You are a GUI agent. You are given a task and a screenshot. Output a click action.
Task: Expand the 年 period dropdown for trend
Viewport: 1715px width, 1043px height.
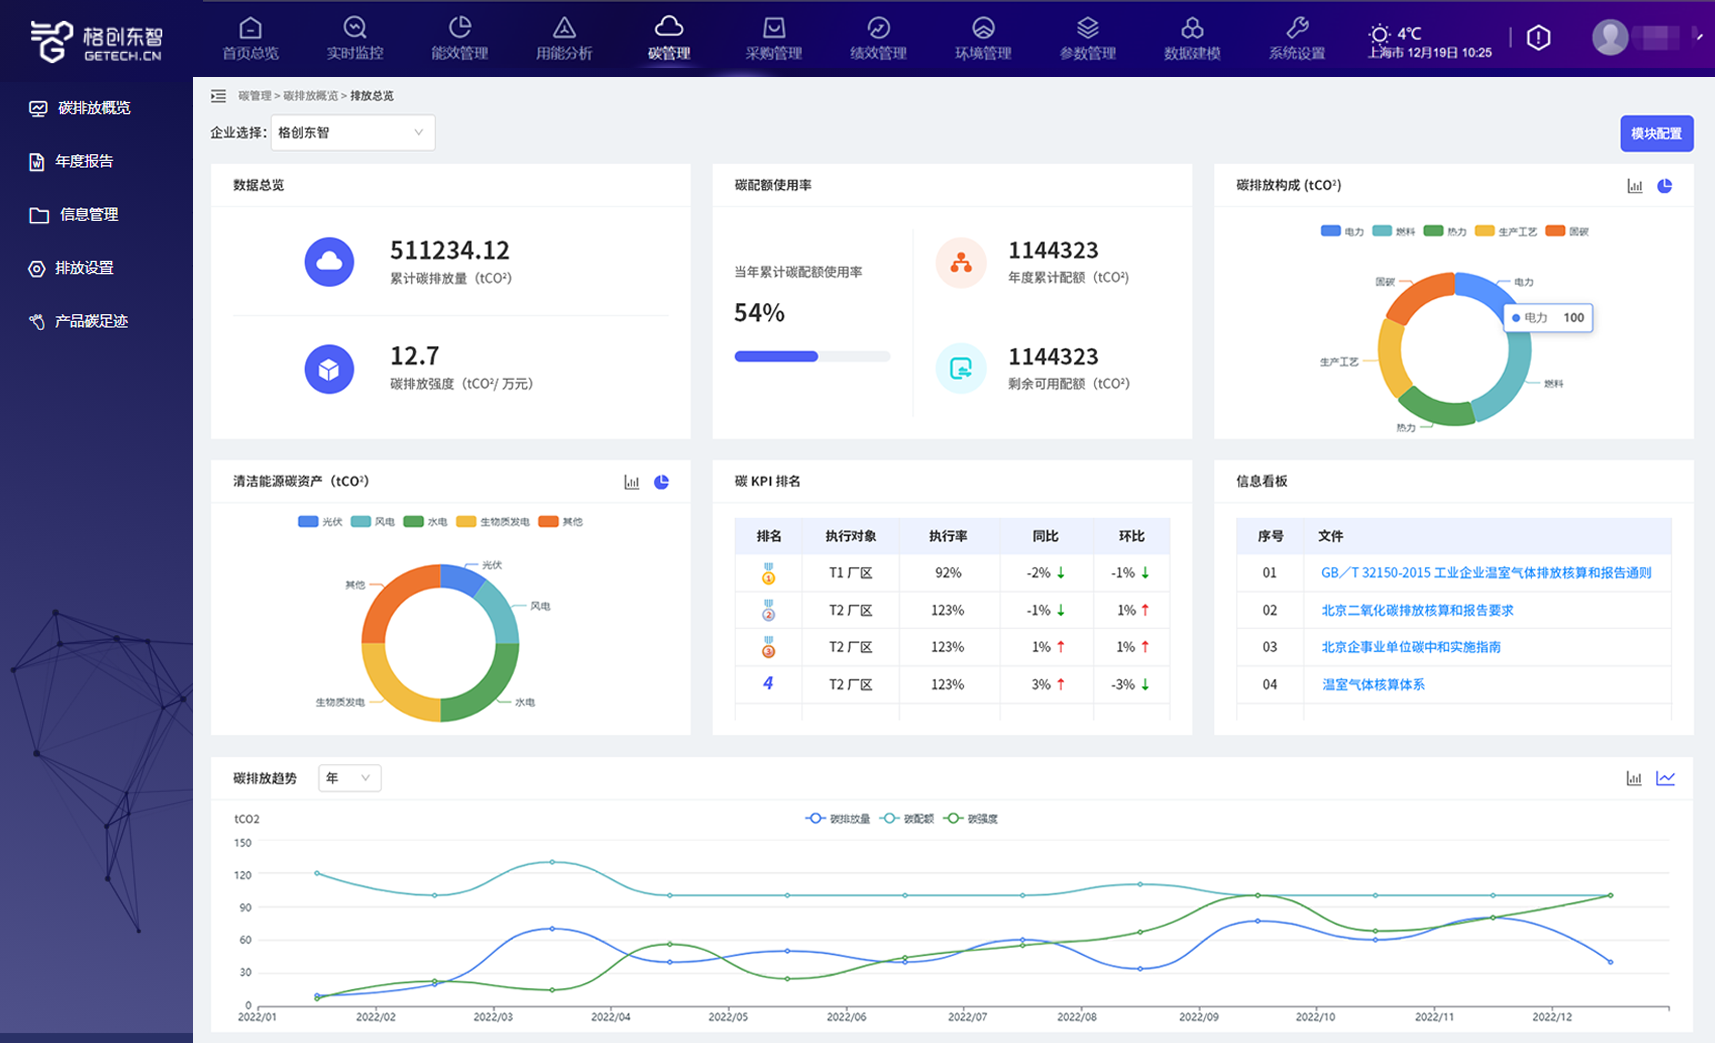coord(349,778)
